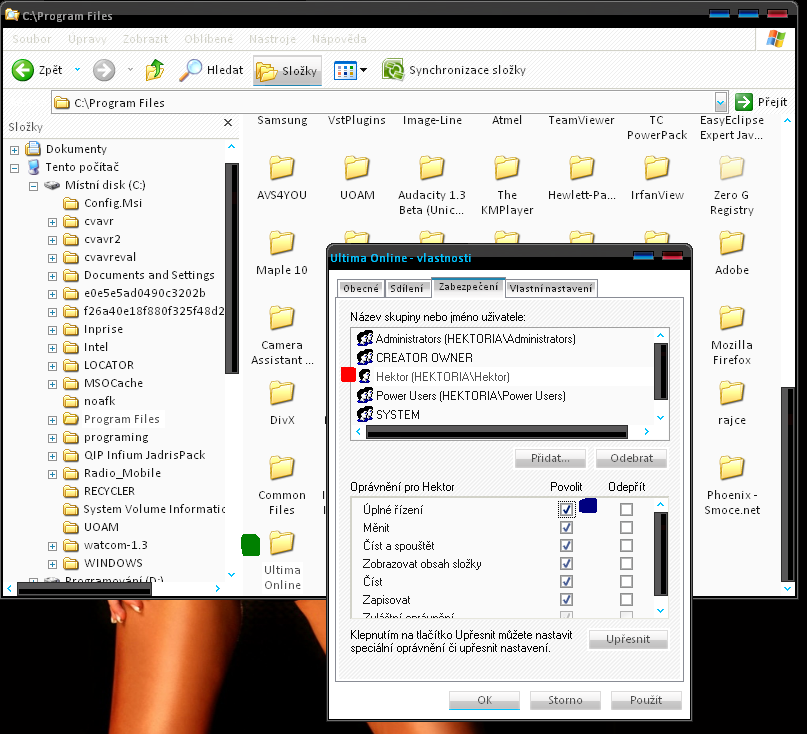Select Hektor (HEKTORIA\Hektor) user entry
The width and height of the screenshot is (807, 734).
point(502,377)
